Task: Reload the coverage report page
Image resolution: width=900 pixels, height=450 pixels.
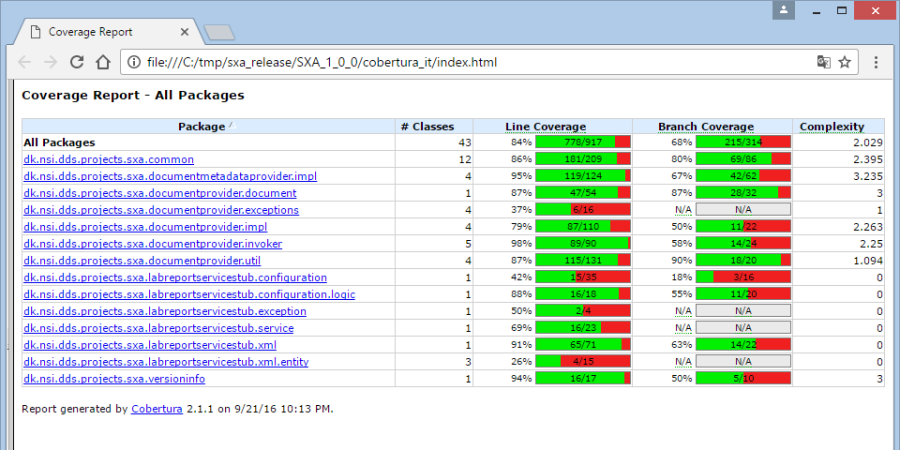Action: (76, 62)
